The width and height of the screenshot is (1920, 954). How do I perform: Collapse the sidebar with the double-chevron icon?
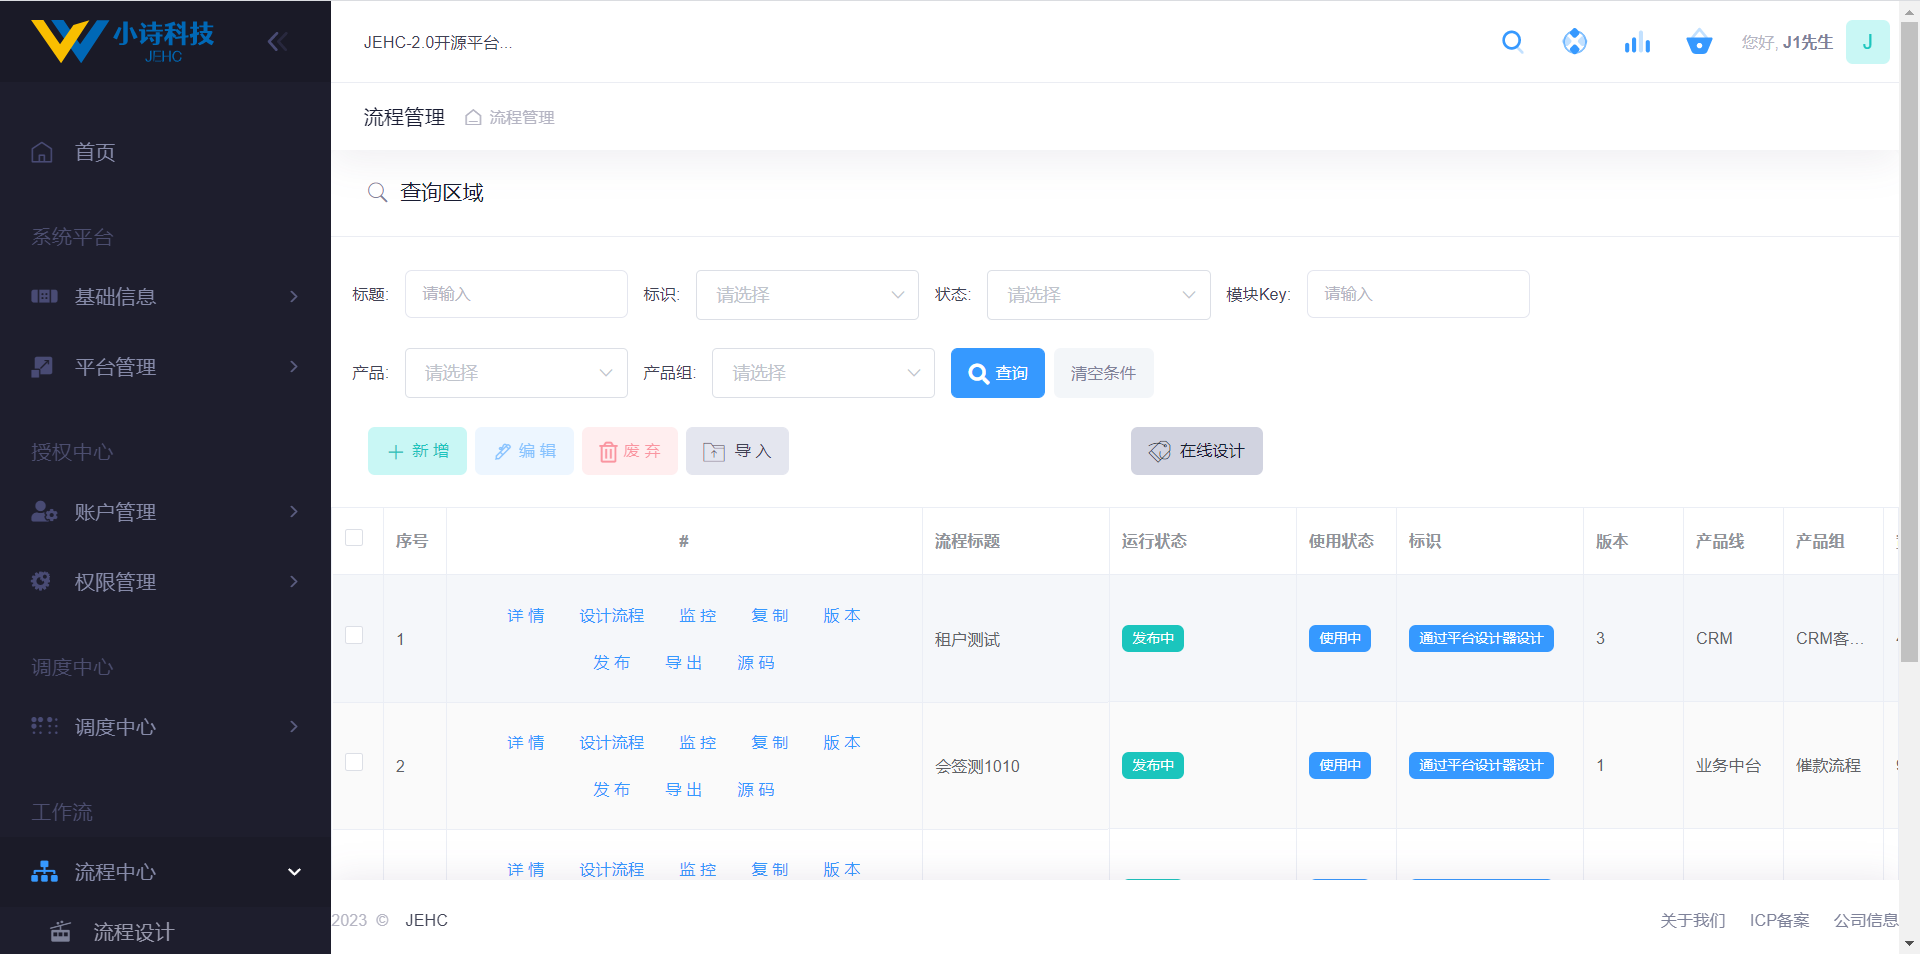277,41
